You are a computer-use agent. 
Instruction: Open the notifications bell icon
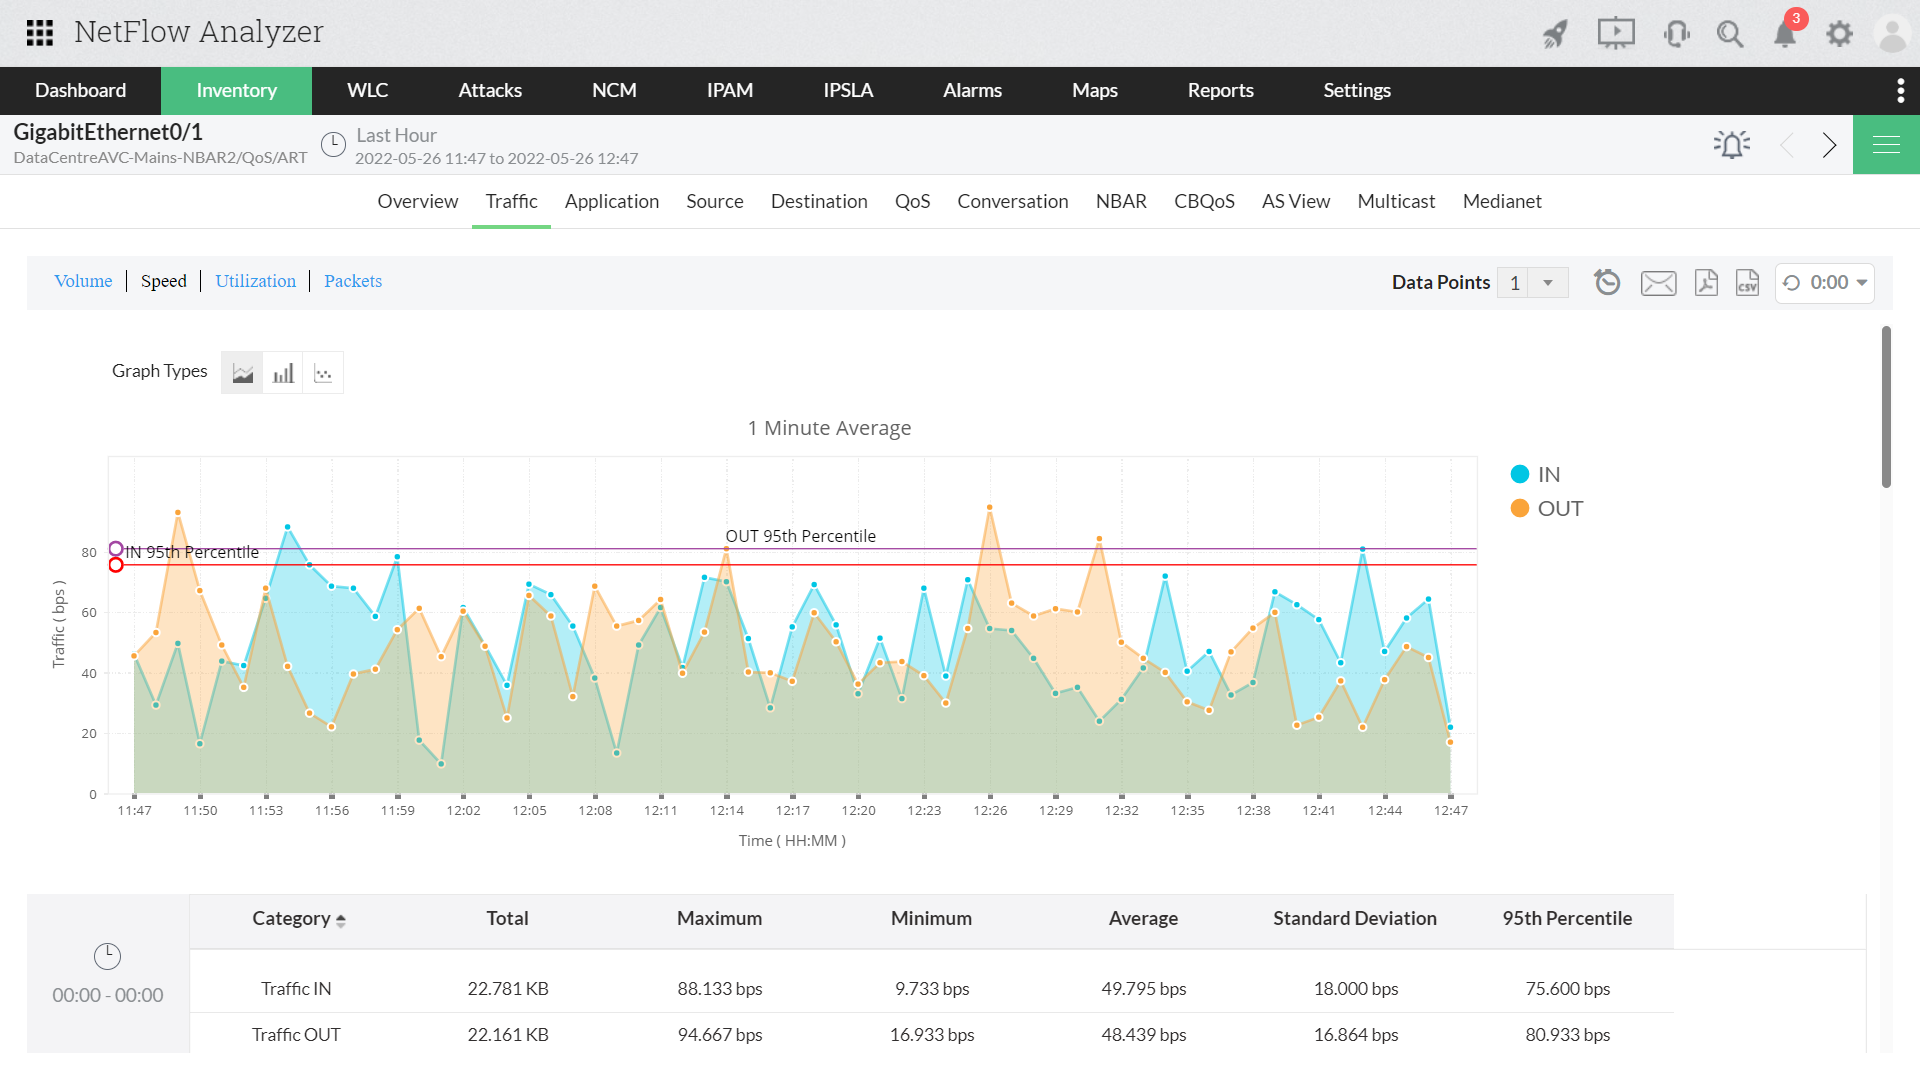tap(1785, 34)
